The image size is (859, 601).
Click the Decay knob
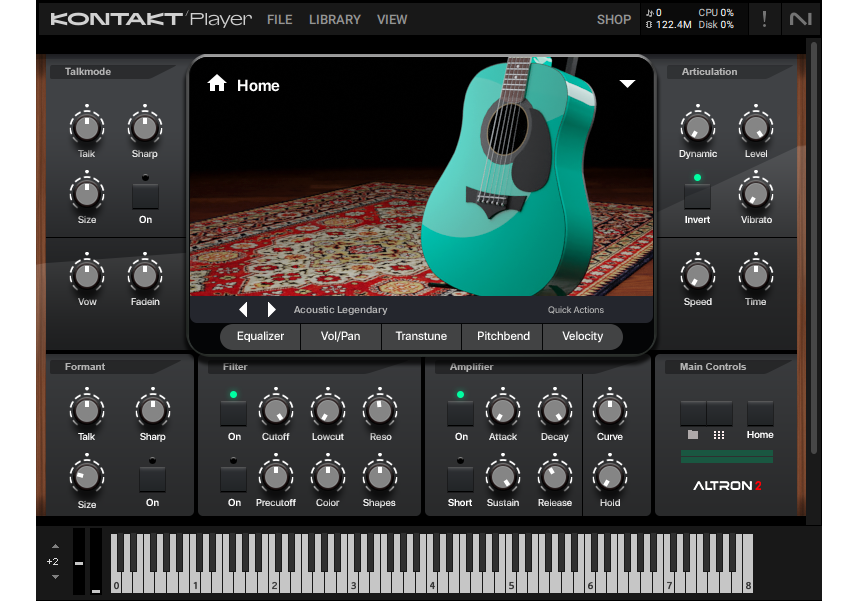[554, 410]
